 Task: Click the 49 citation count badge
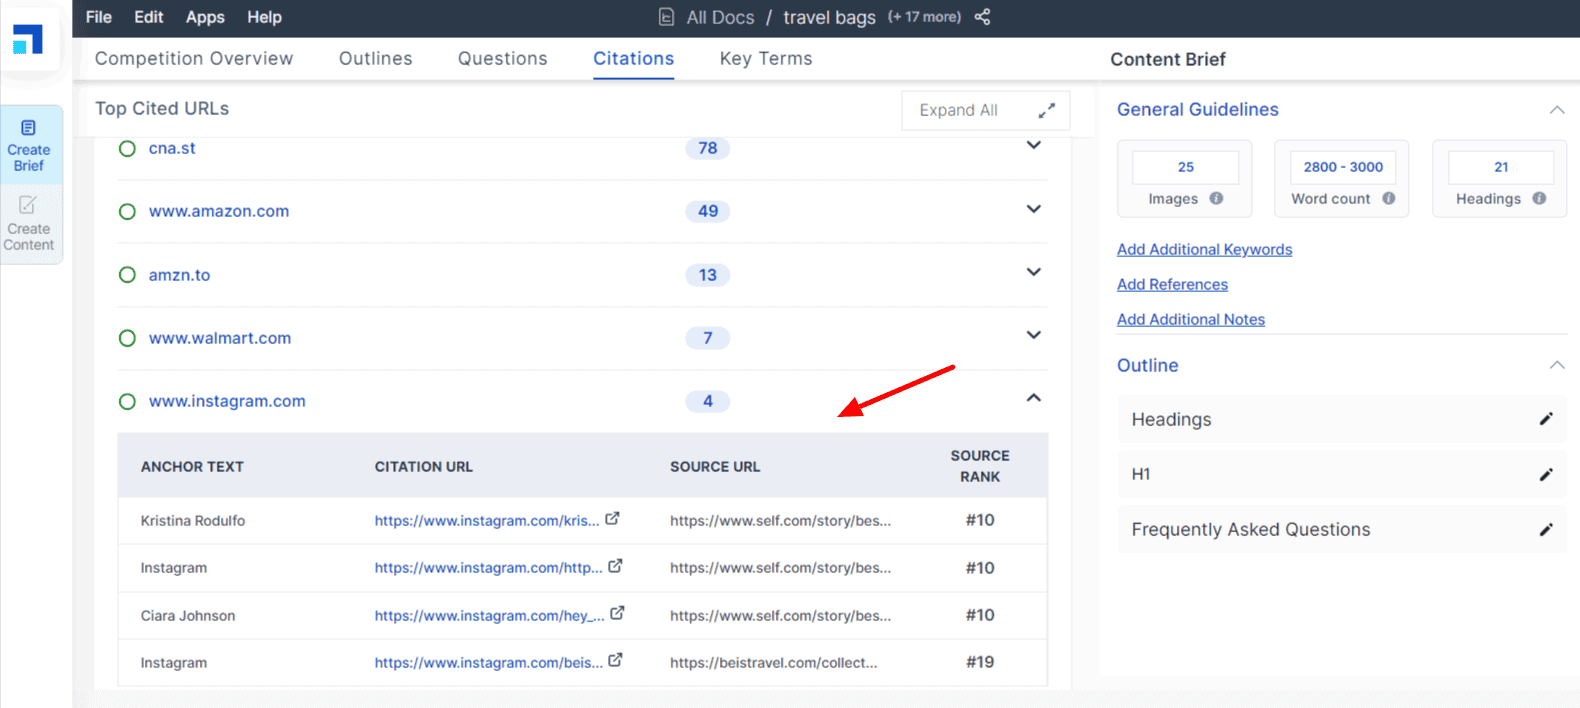tap(707, 211)
